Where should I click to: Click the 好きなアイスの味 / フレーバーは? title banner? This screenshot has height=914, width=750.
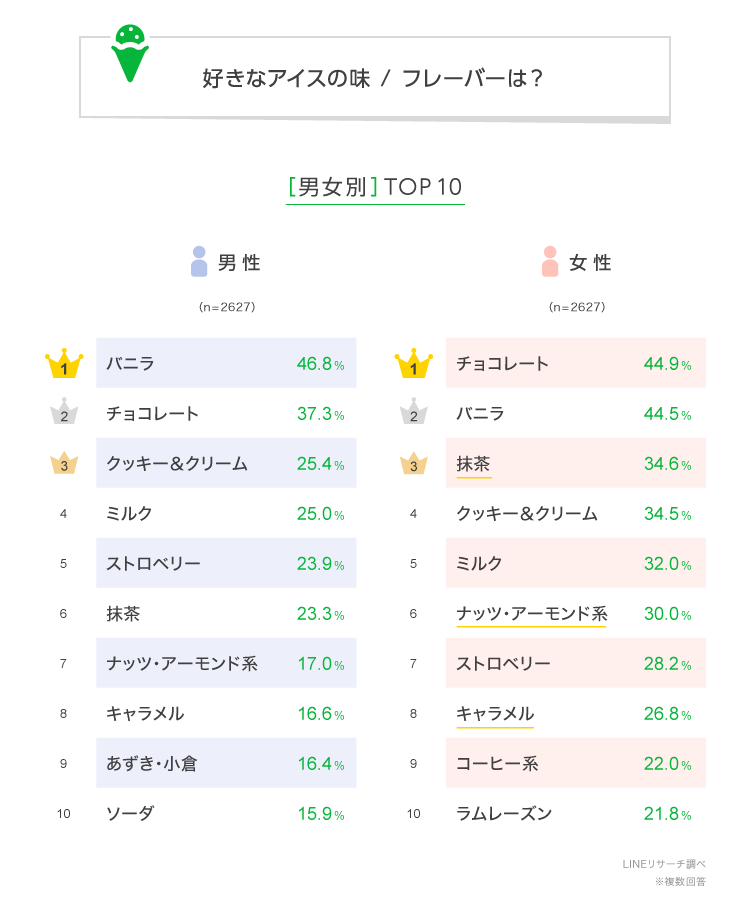click(x=375, y=78)
